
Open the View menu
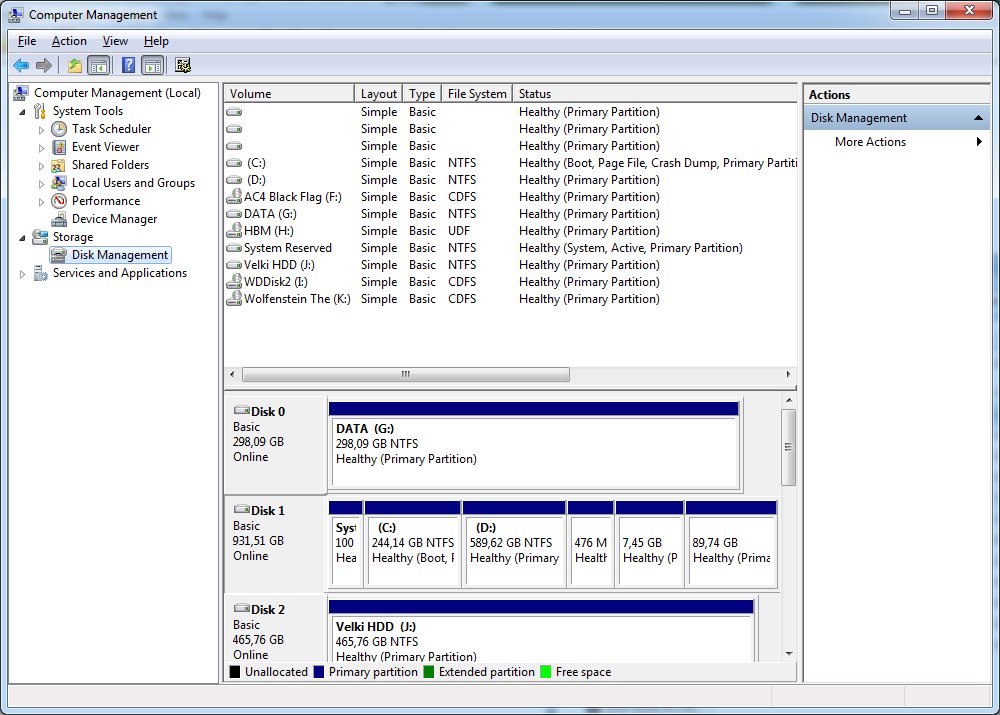pyautogui.click(x=115, y=41)
